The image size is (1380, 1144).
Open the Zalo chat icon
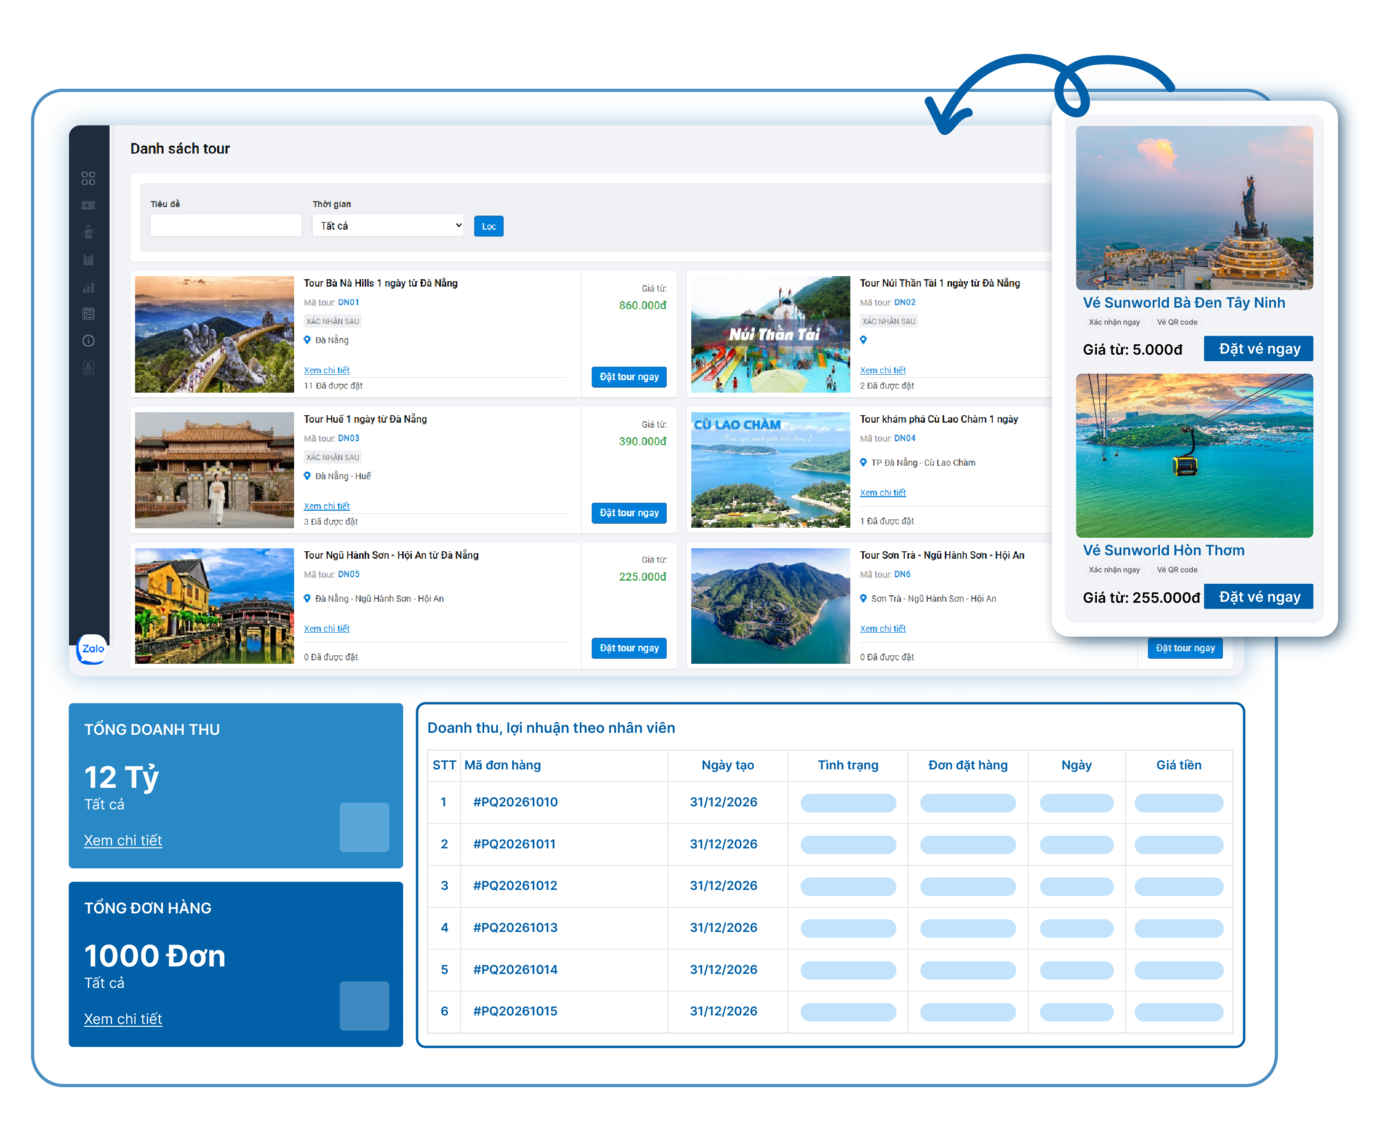[93, 649]
